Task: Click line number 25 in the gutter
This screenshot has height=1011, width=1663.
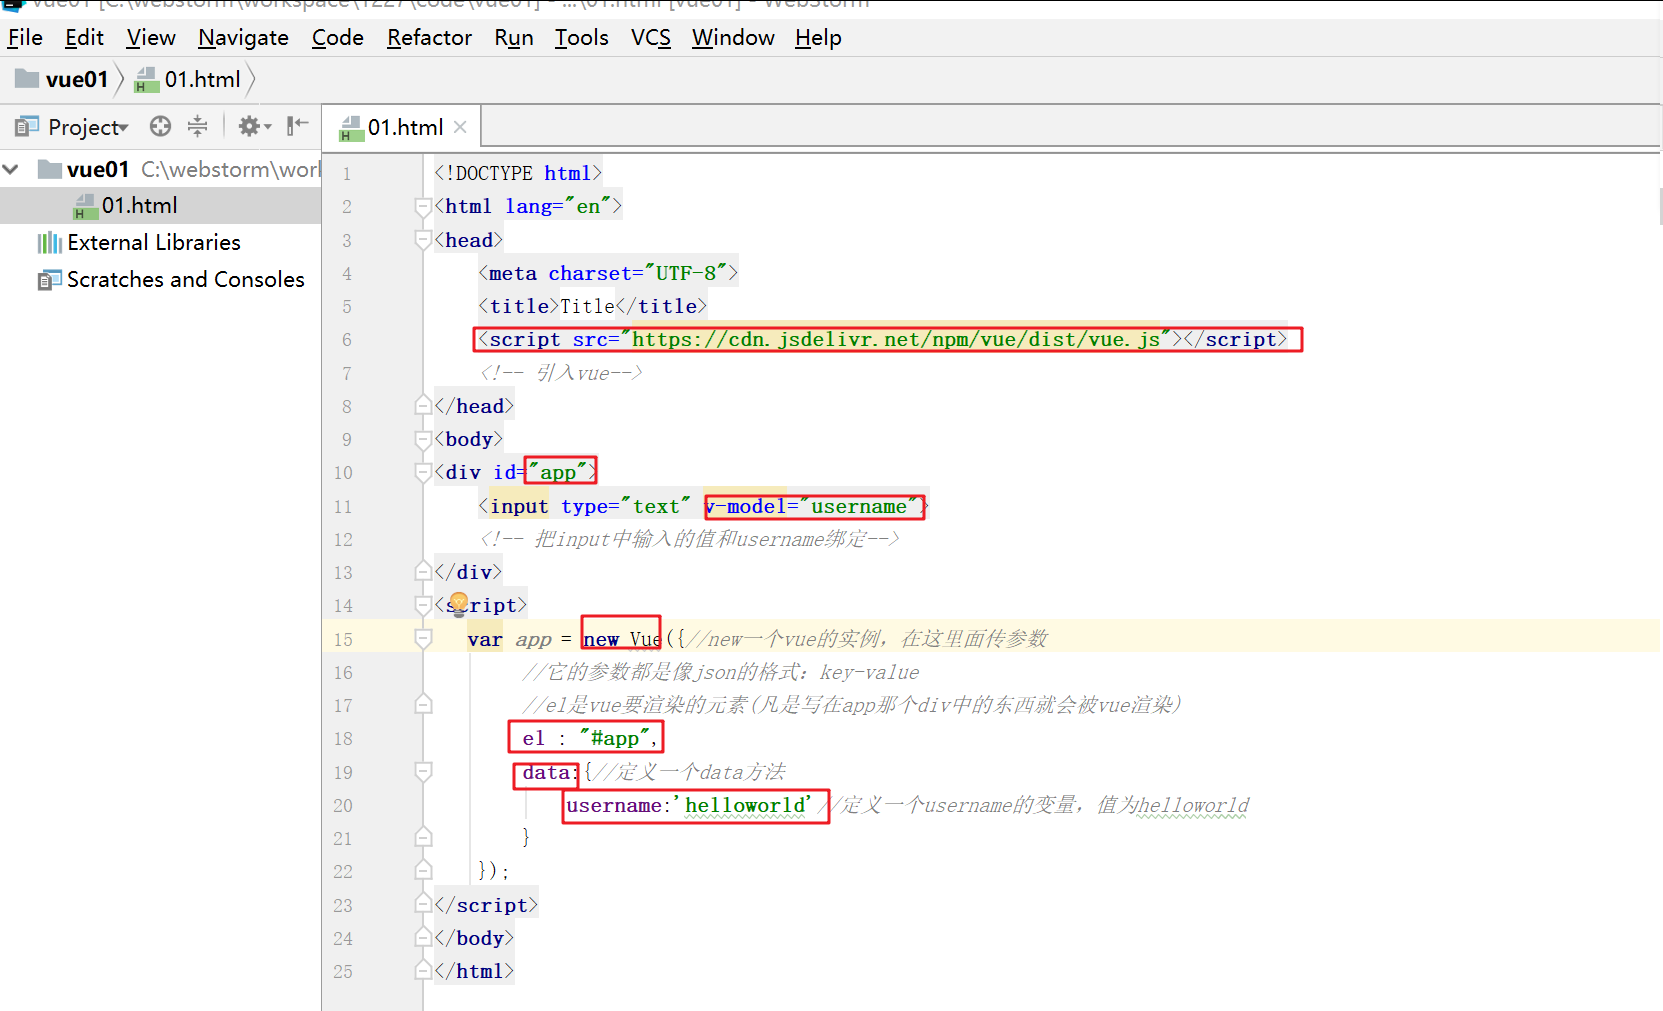Action: (343, 971)
